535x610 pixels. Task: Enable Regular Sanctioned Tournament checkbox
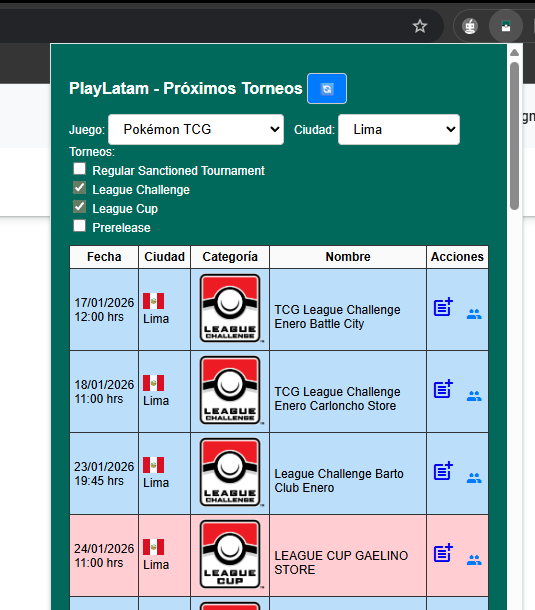[x=80, y=169]
